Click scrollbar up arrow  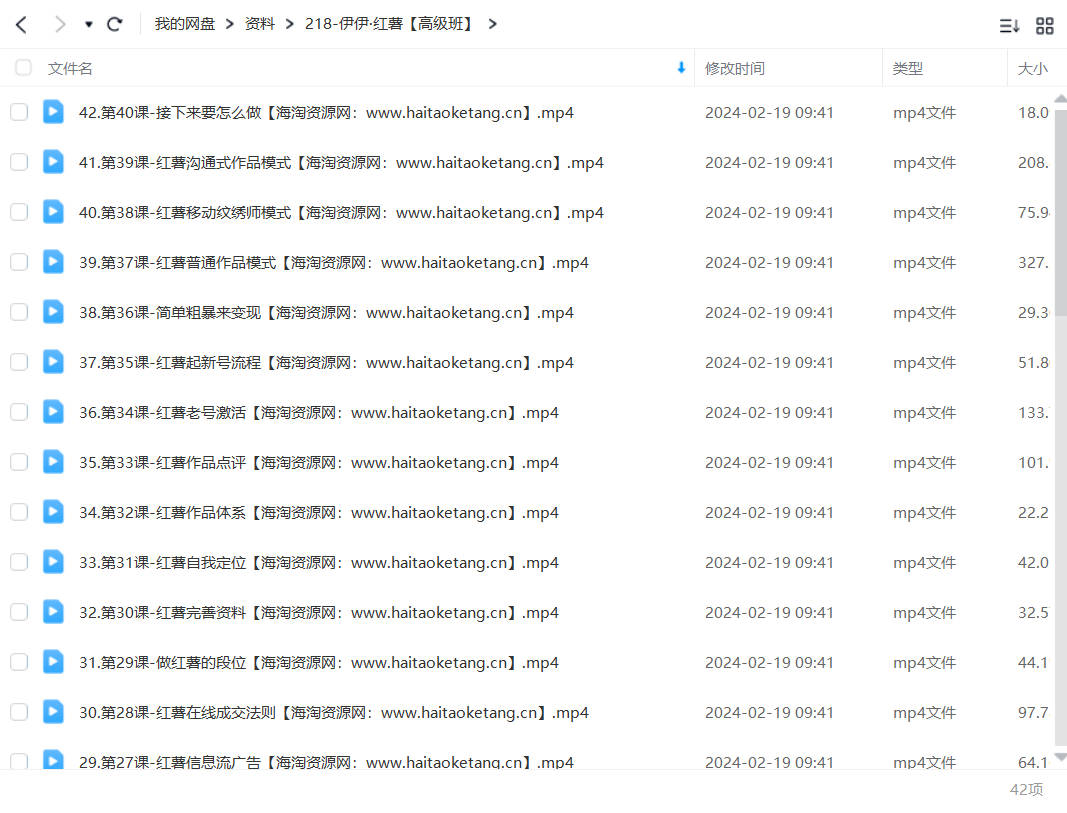pos(1060,99)
